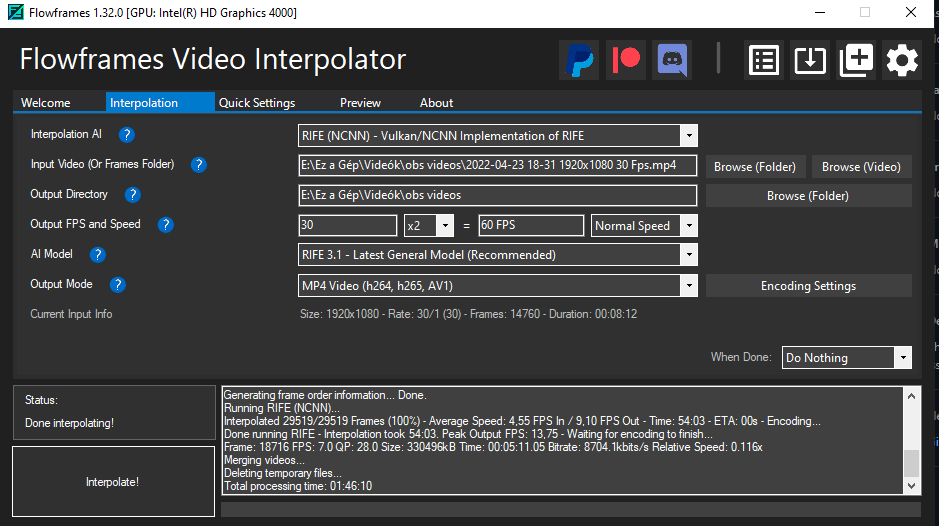939x526 pixels.
Task: Minimize the Flowframes window
Action: [820, 12]
